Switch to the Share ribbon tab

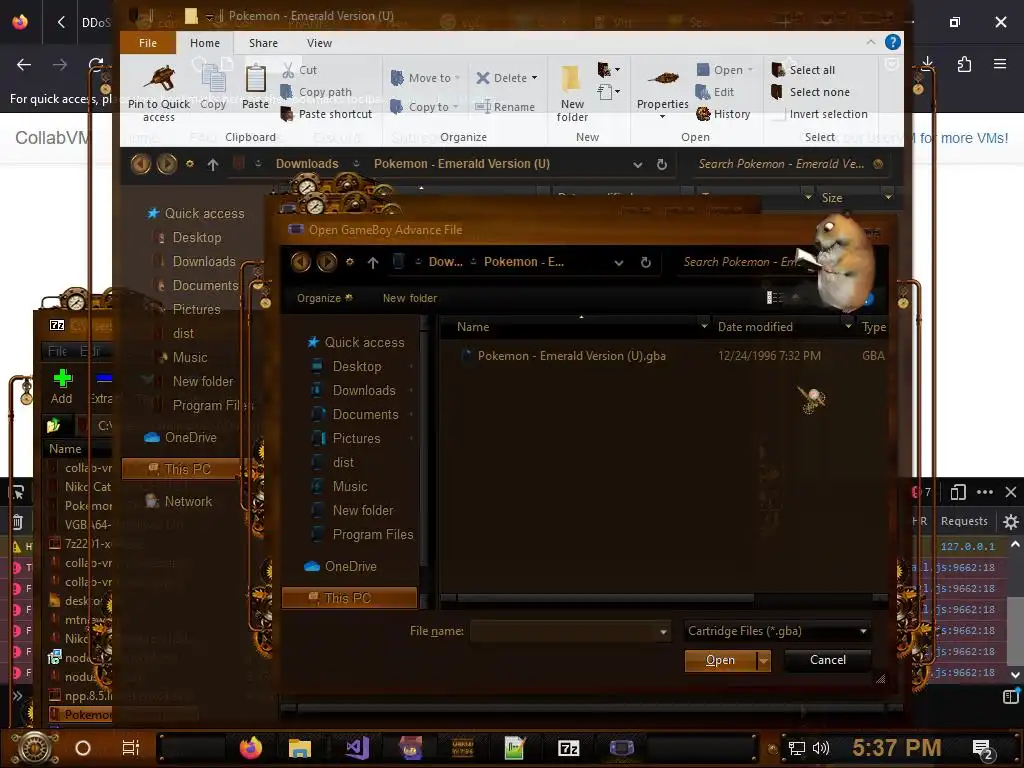(x=263, y=43)
